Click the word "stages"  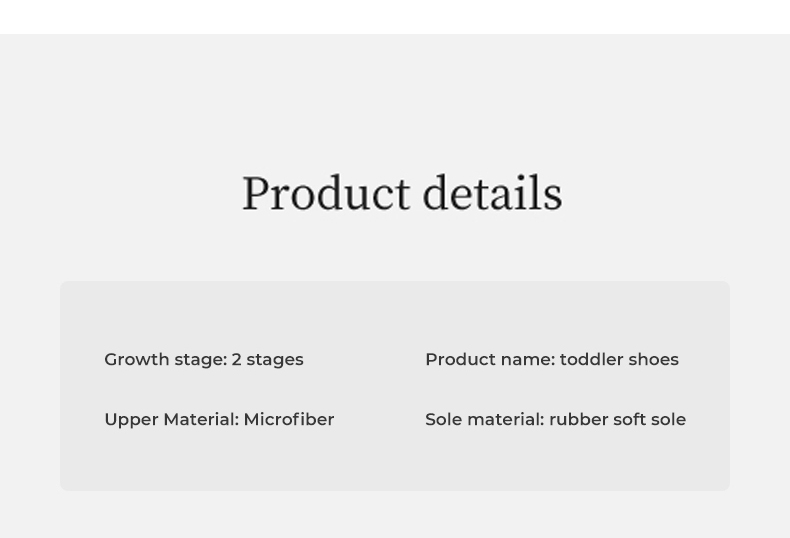tap(275, 360)
